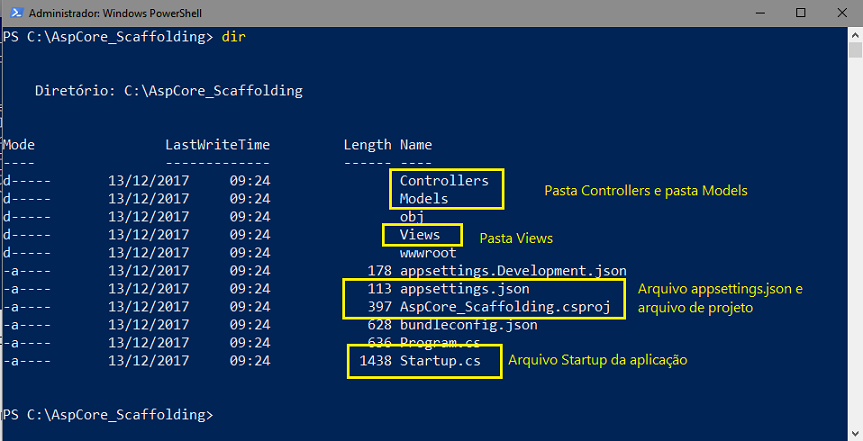Click the typed dir command
This screenshot has height=441, width=863.
233,37
